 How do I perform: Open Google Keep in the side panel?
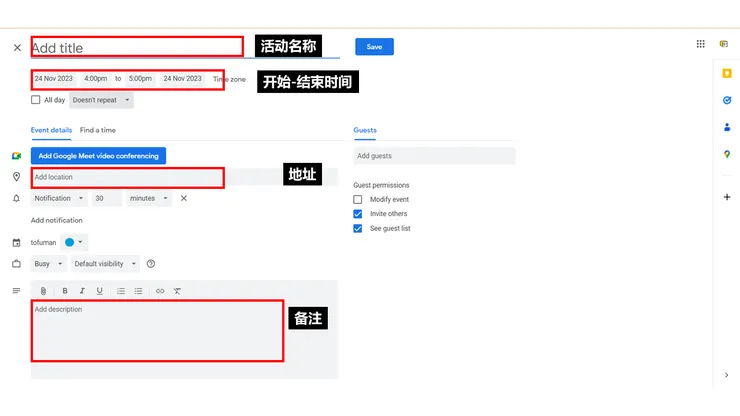(x=727, y=73)
